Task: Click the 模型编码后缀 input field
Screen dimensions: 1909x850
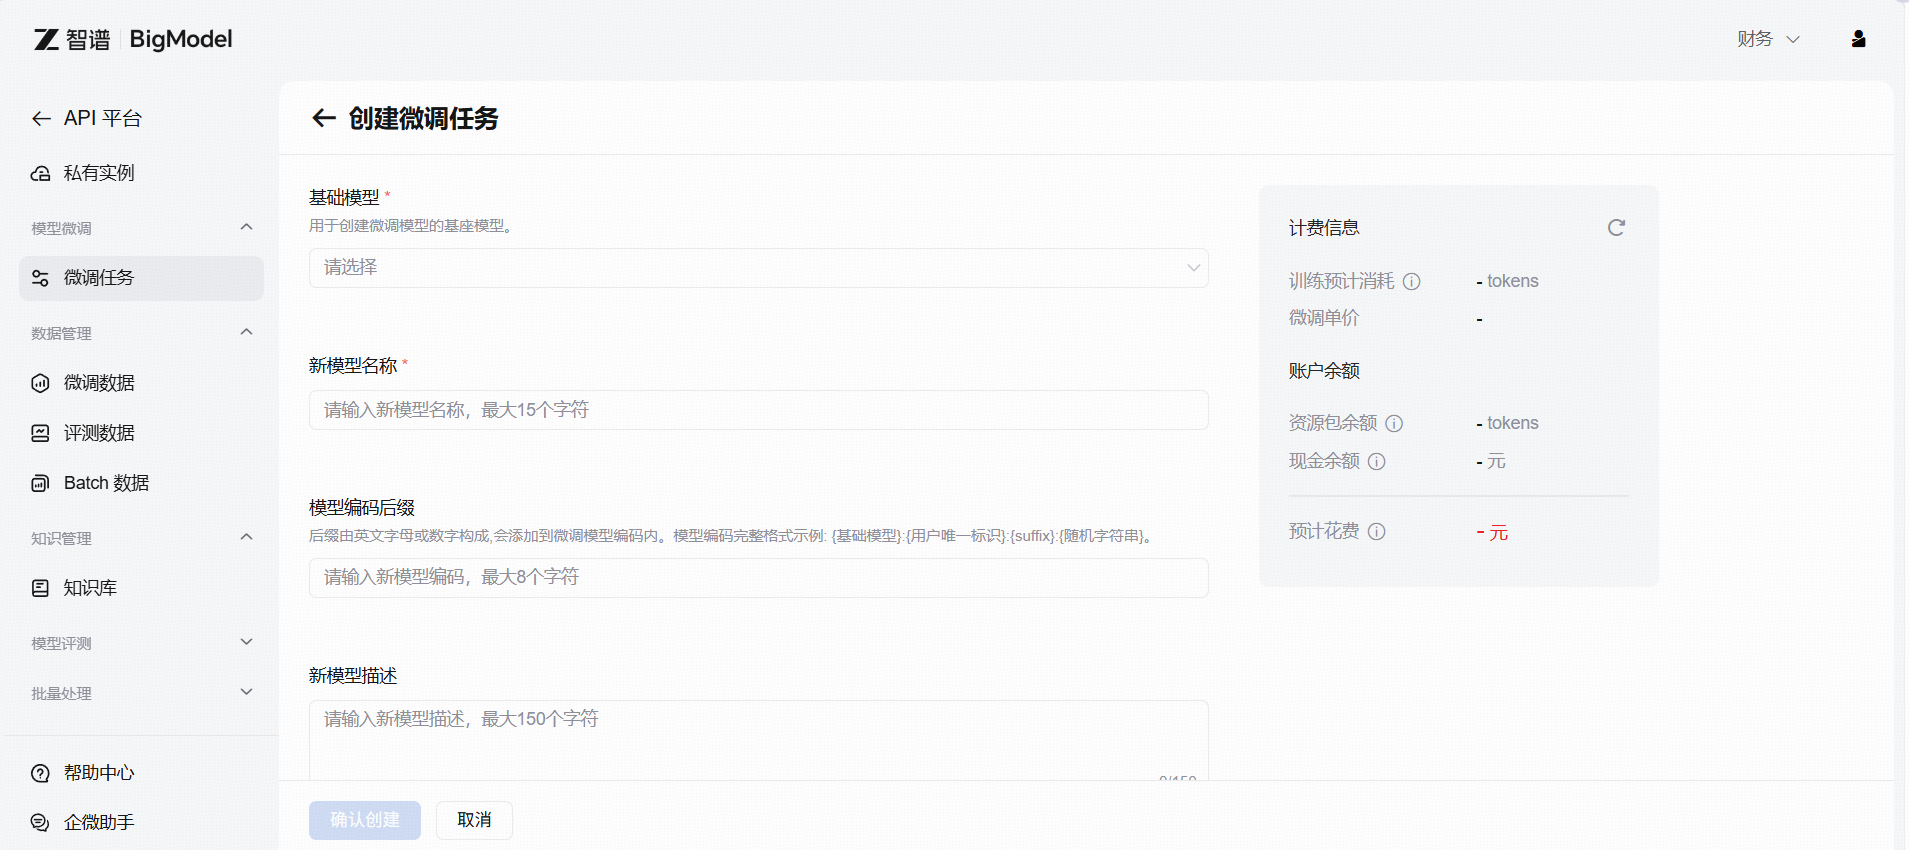Action: click(x=758, y=578)
